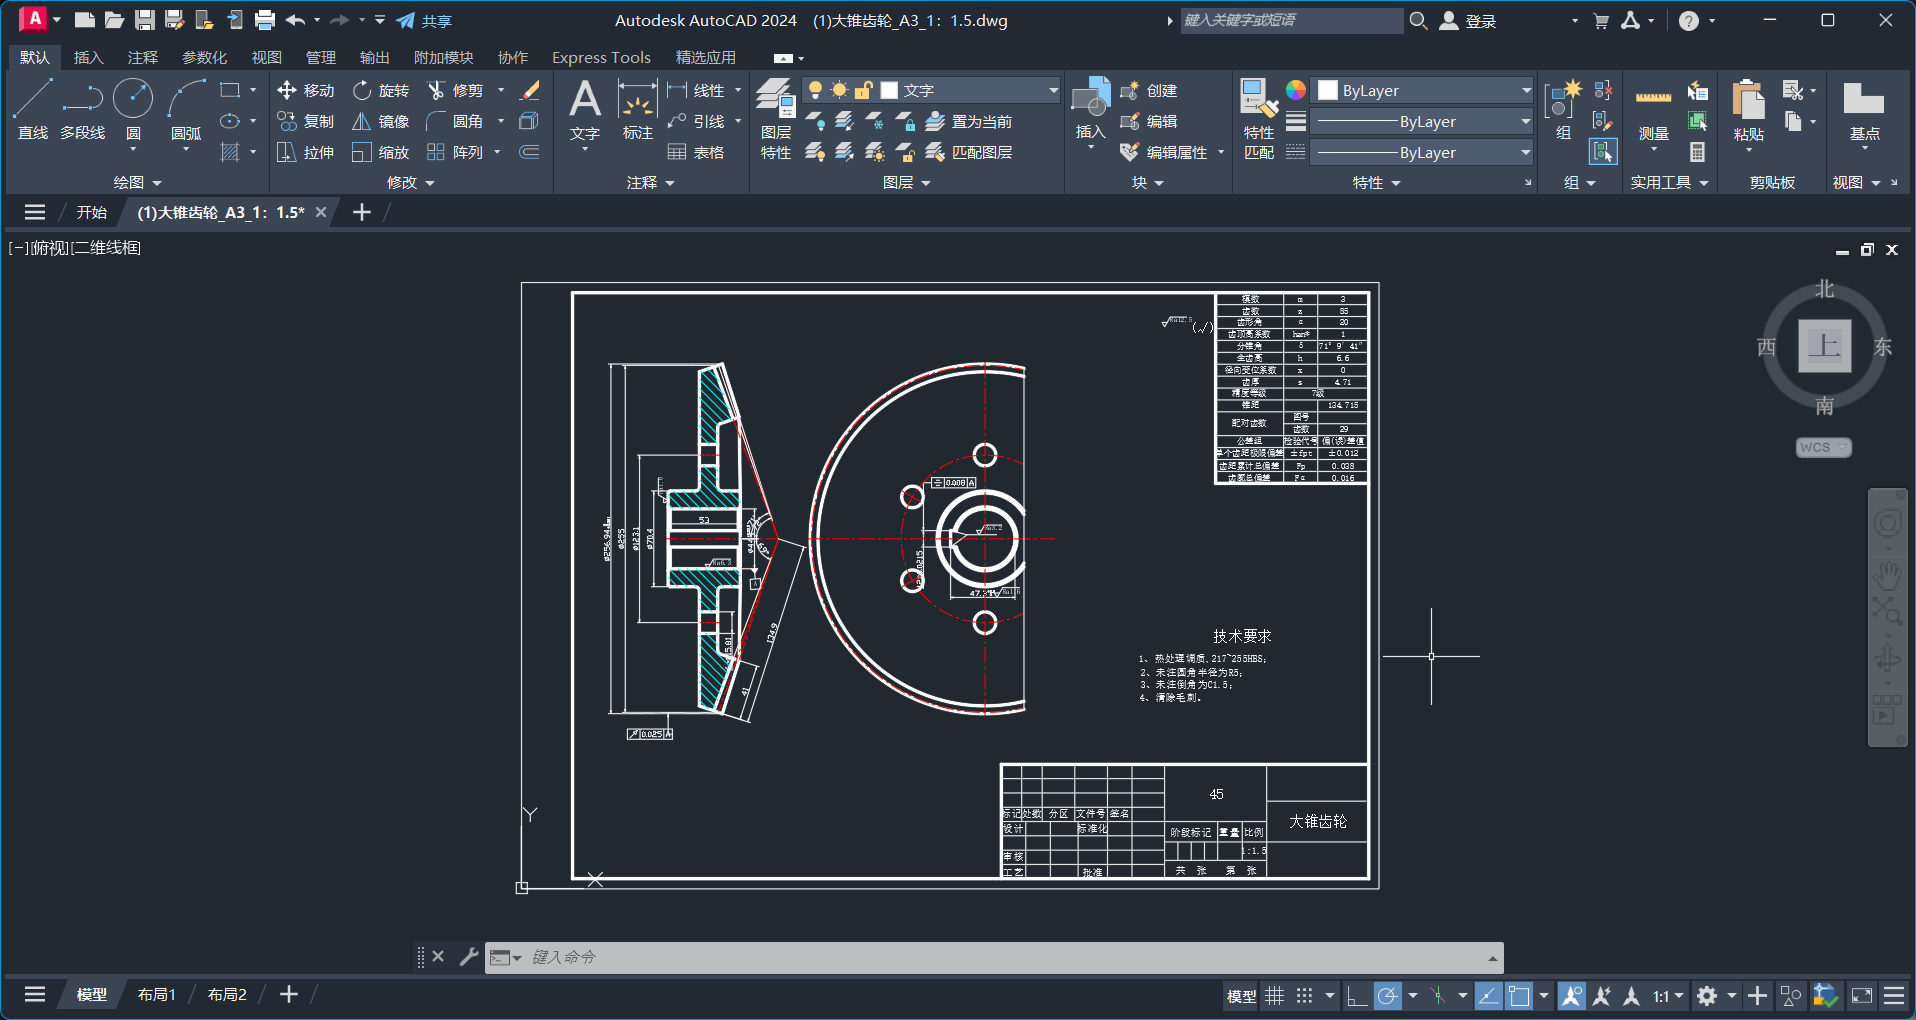Click the Move (移动) tool
This screenshot has width=1916, height=1020.
pyautogui.click(x=306, y=90)
